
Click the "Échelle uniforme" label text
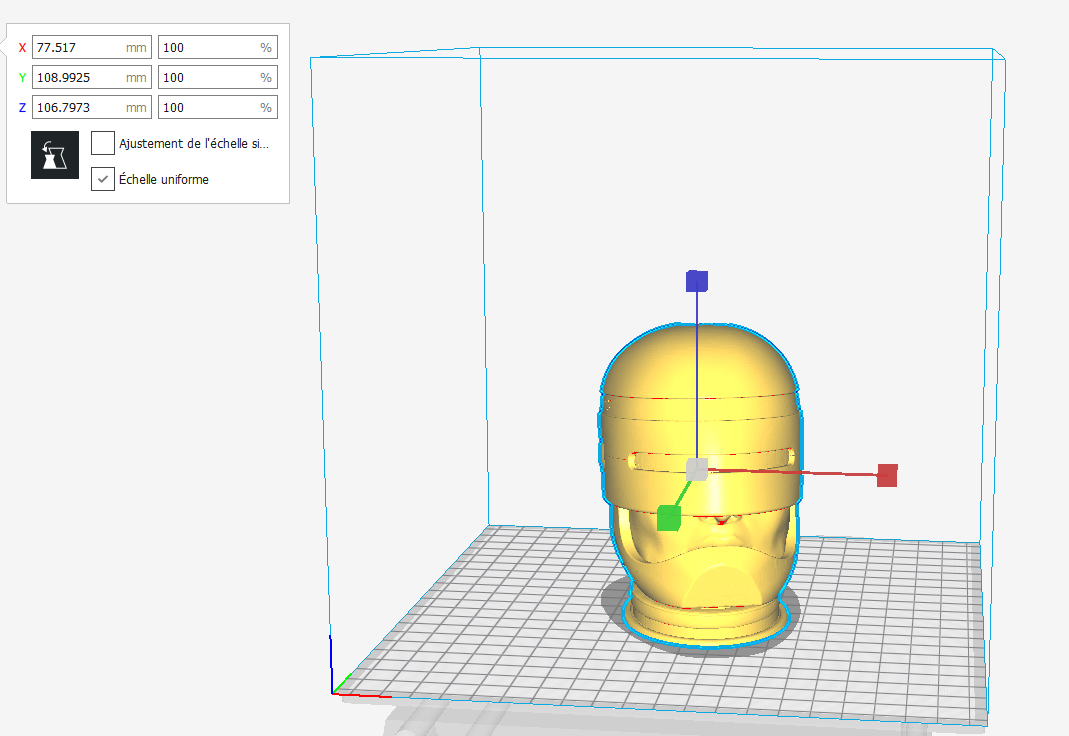[x=164, y=179]
